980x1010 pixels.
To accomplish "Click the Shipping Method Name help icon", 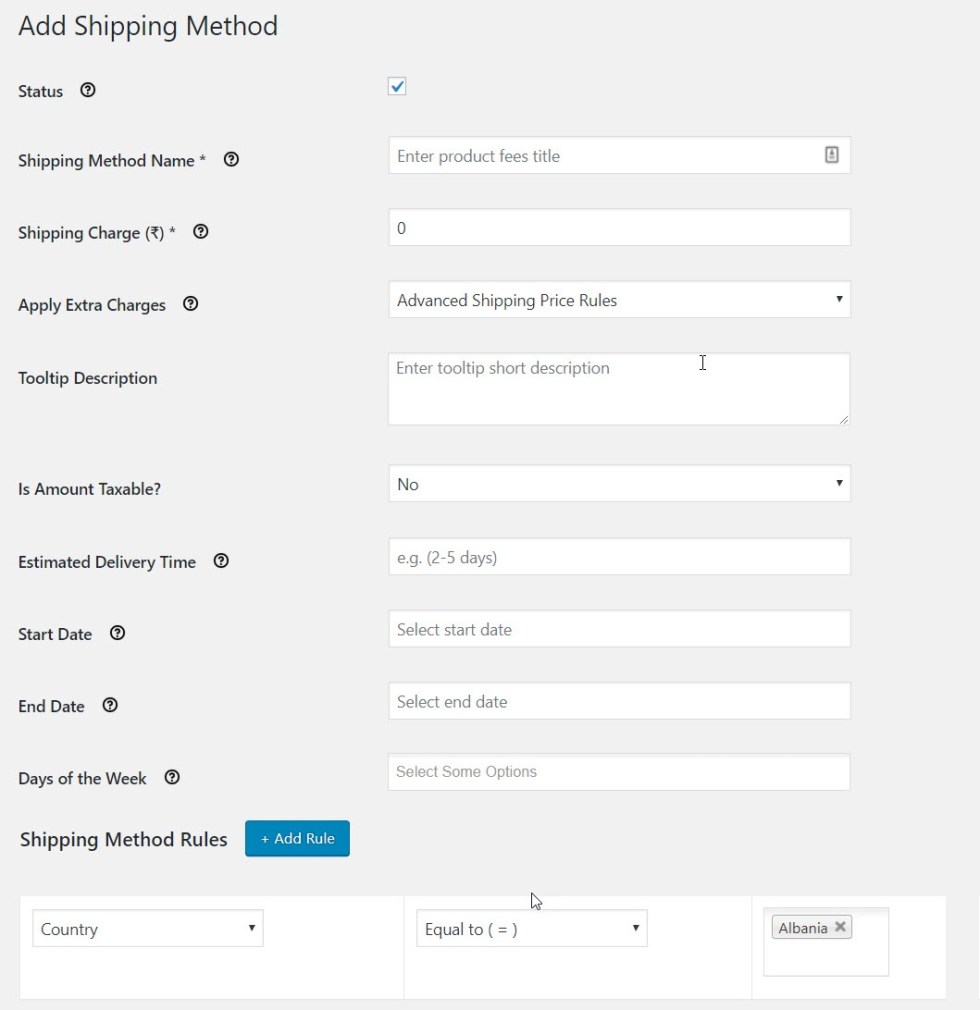I will click(231, 159).
